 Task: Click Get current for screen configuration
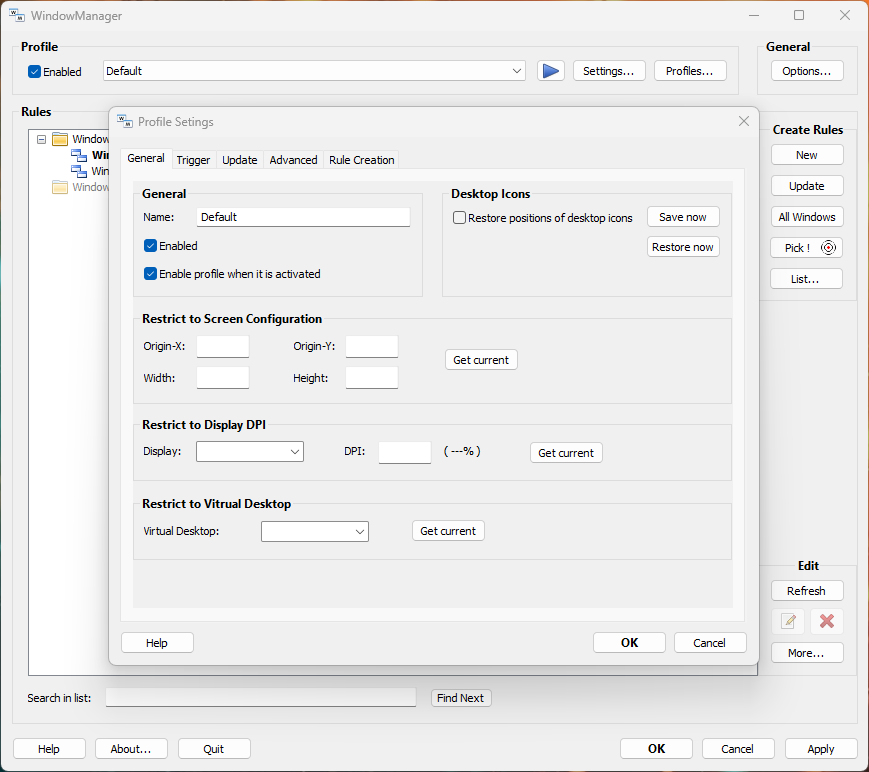[x=481, y=360]
